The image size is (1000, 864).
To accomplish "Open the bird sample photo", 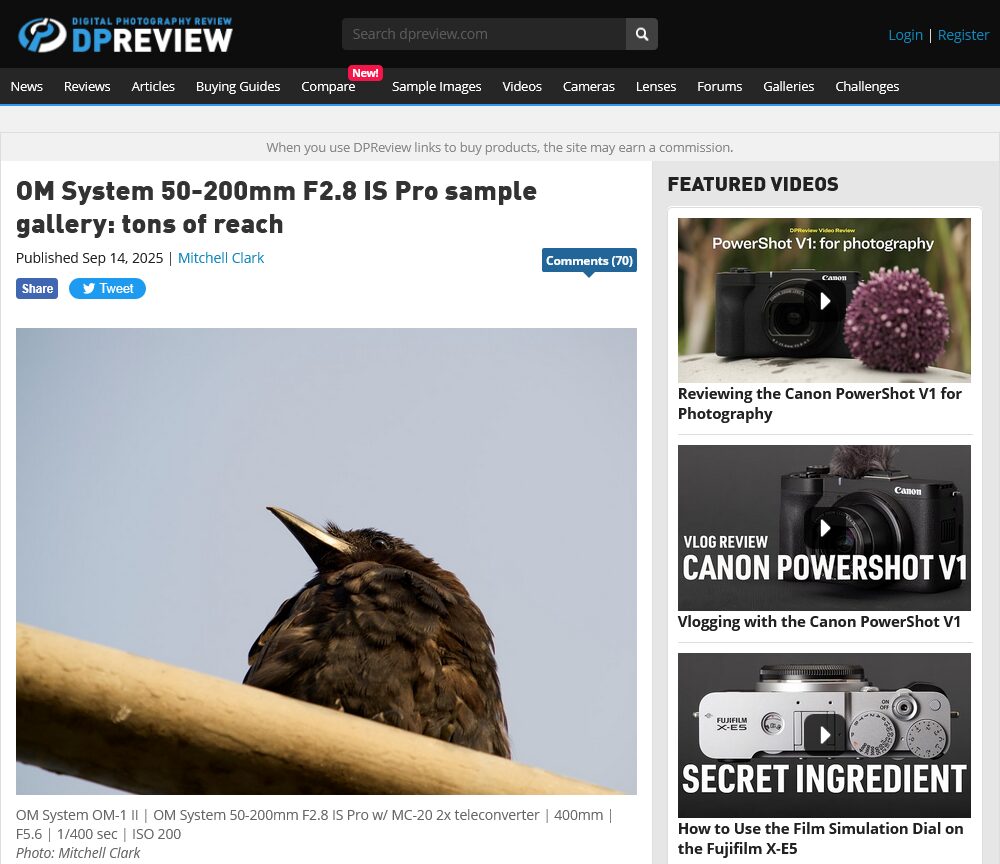I will [326, 561].
